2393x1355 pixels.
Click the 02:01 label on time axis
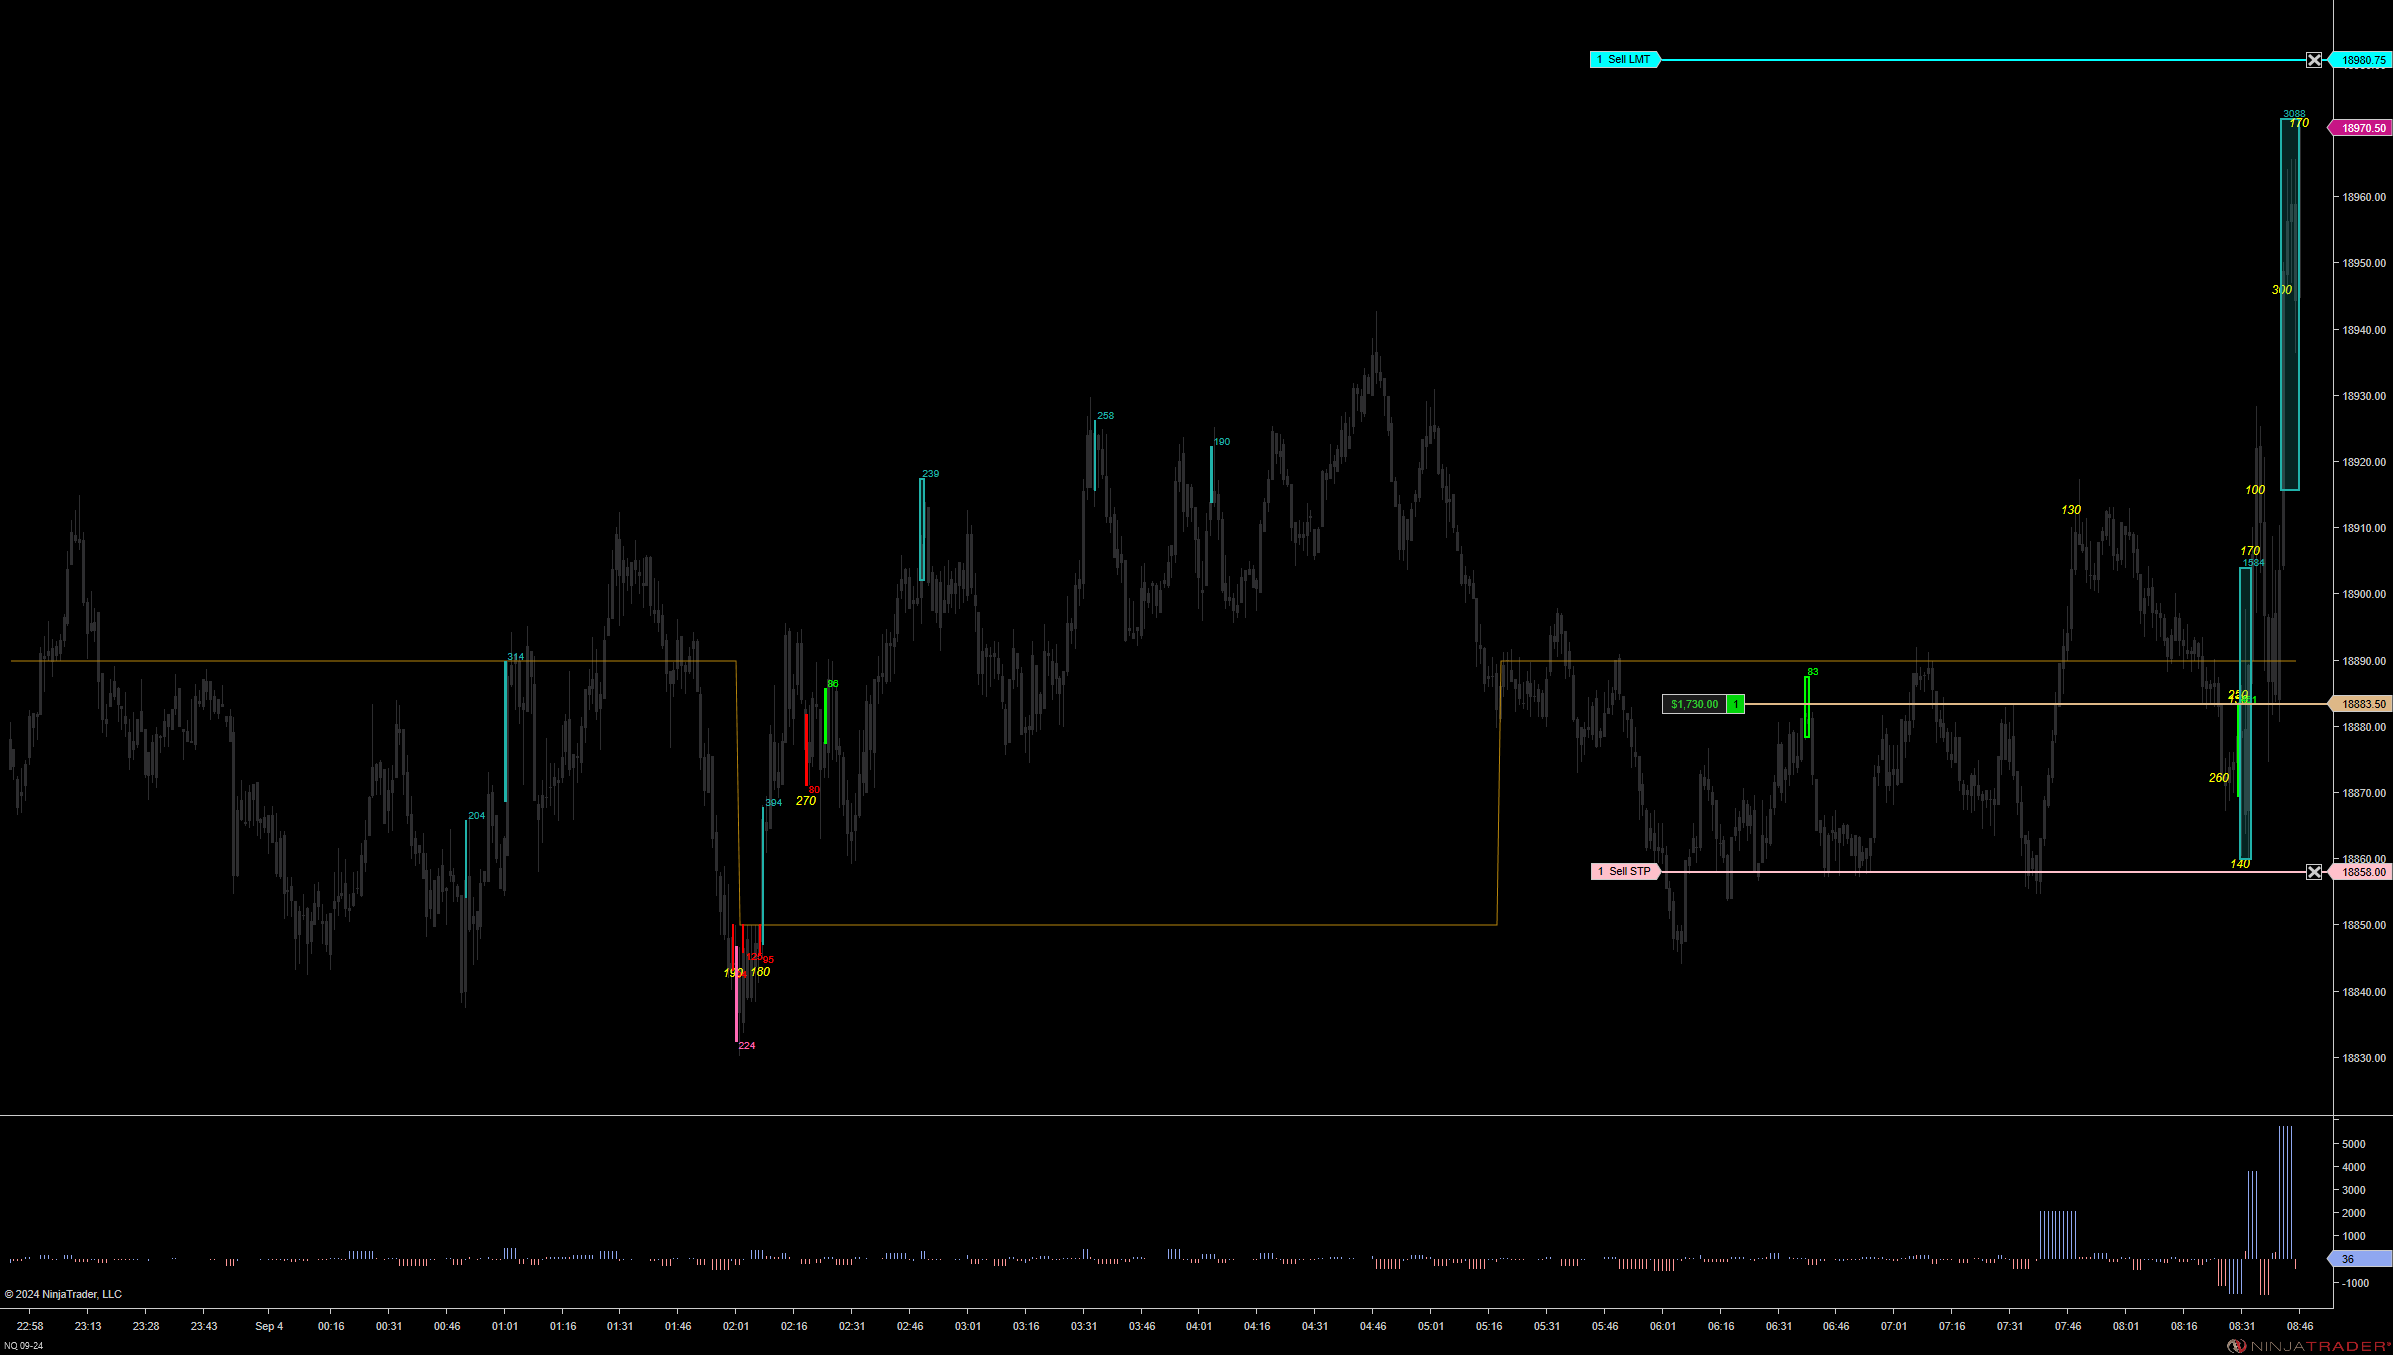pyautogui.click(x=736, y=1326)
